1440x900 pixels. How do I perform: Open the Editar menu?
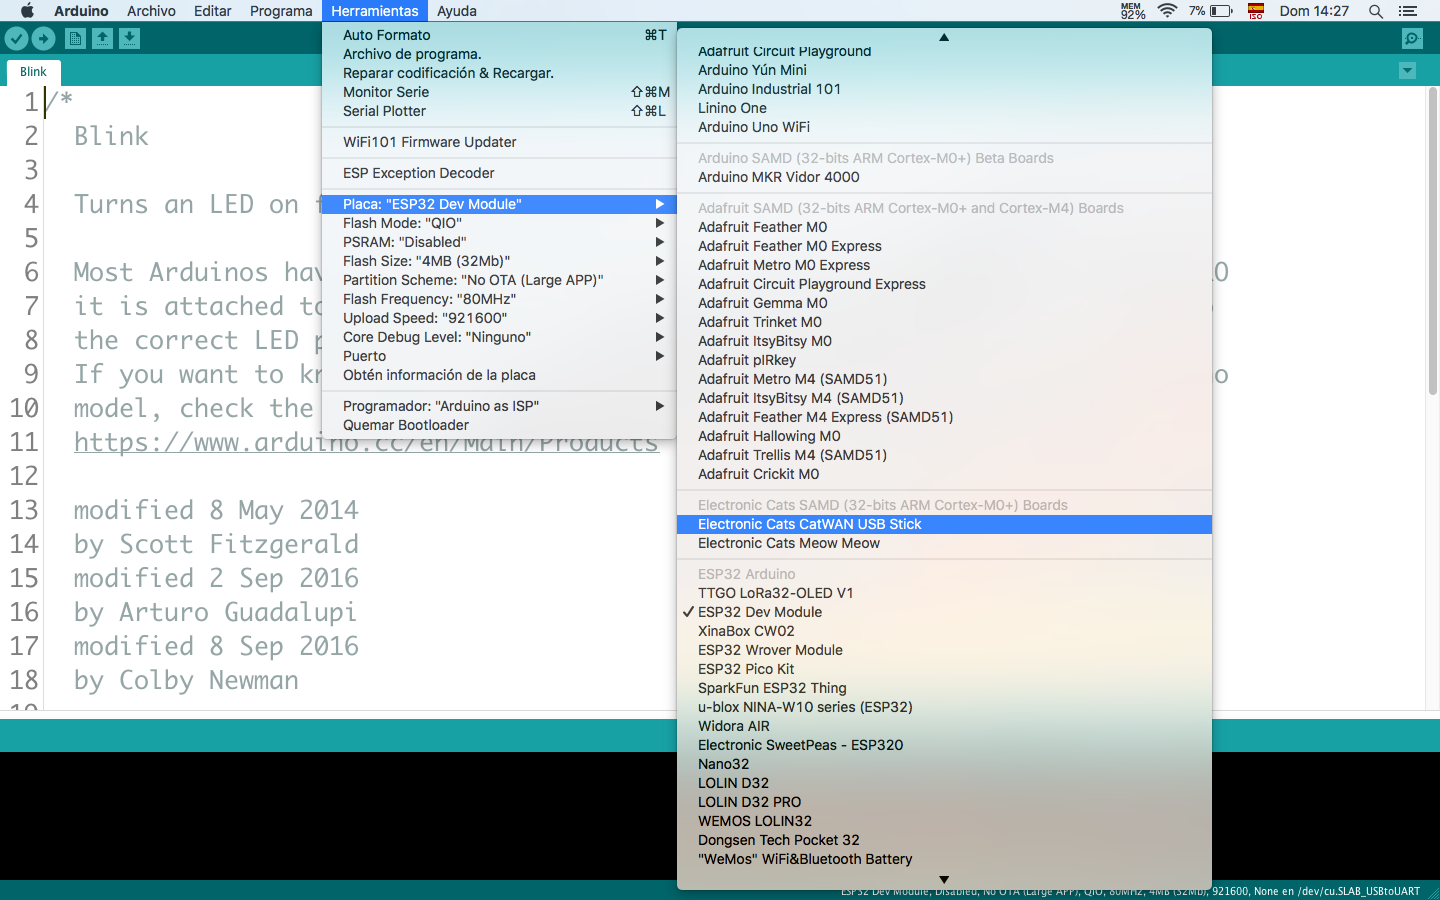click(213, 11)
